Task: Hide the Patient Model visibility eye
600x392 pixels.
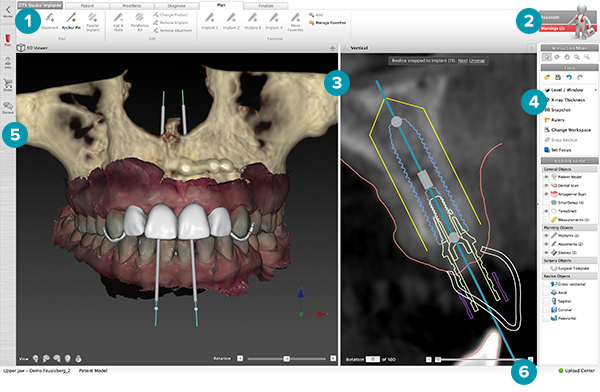Action: pos(546,177)
